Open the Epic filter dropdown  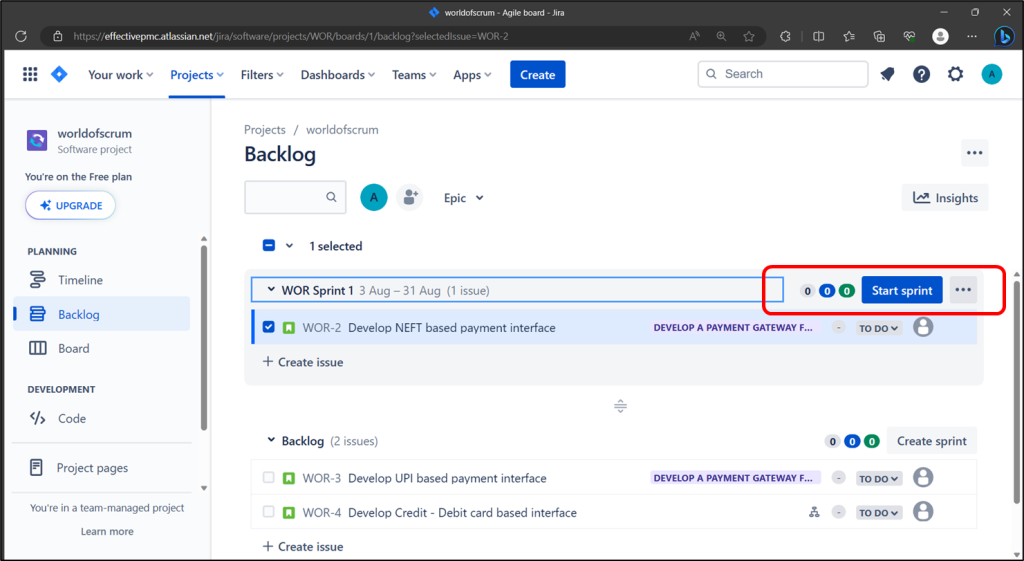click(x=464, y=198)
